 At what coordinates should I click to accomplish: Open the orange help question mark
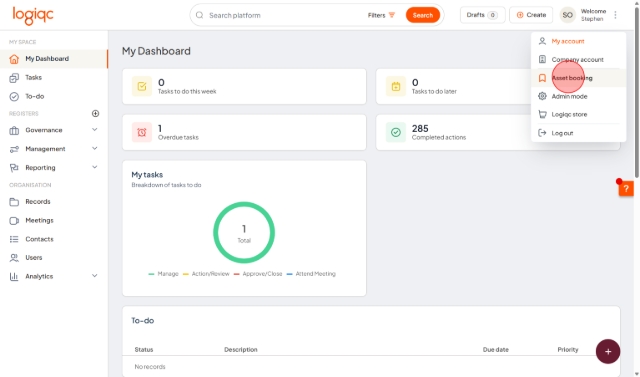tap(626, 188)
